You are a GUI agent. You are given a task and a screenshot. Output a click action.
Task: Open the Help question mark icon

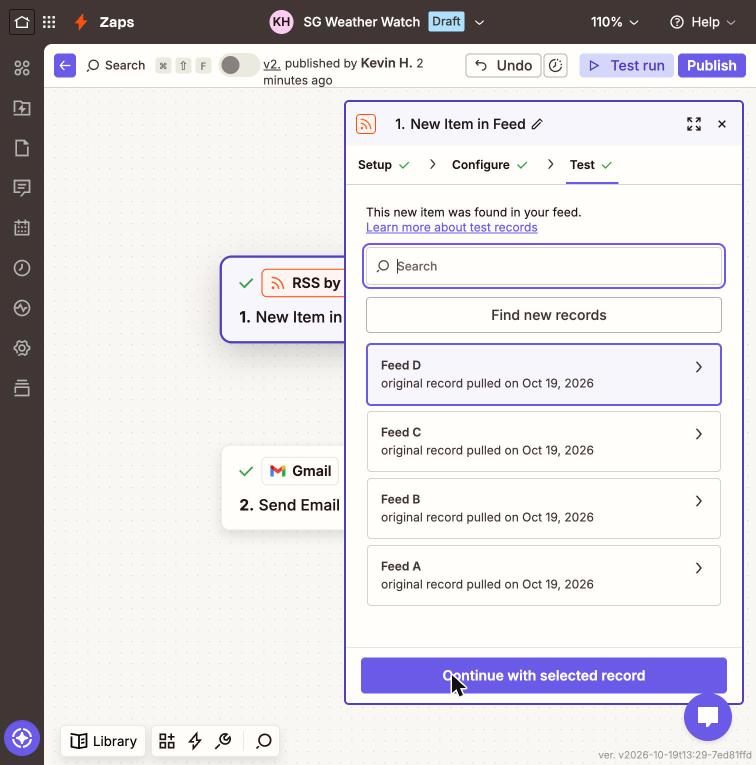[676, 22]
